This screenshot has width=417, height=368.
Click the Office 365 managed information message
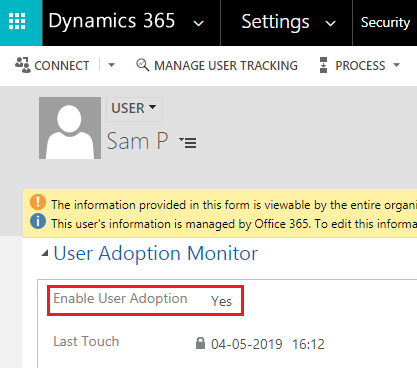tap(234, 224)
